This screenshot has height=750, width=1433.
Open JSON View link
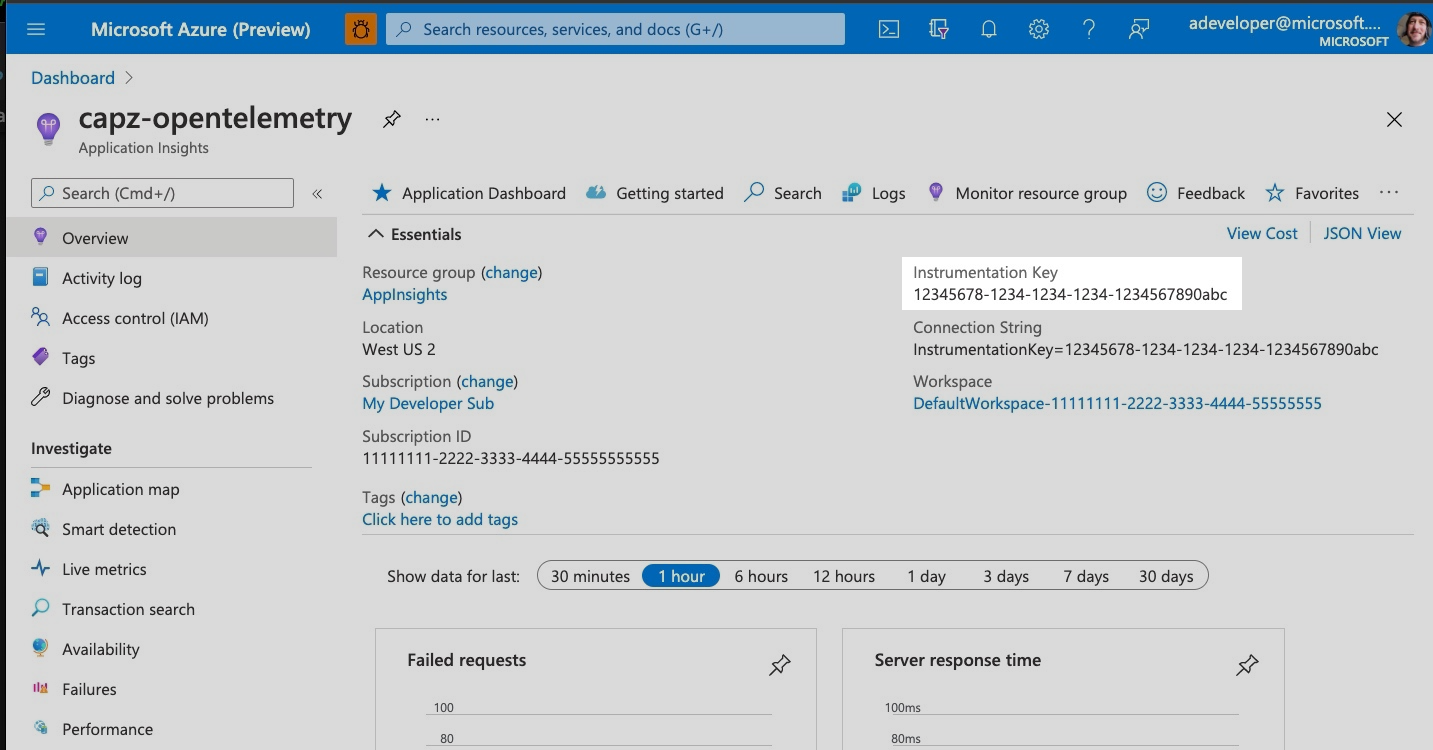click(x=1362, y=233)
